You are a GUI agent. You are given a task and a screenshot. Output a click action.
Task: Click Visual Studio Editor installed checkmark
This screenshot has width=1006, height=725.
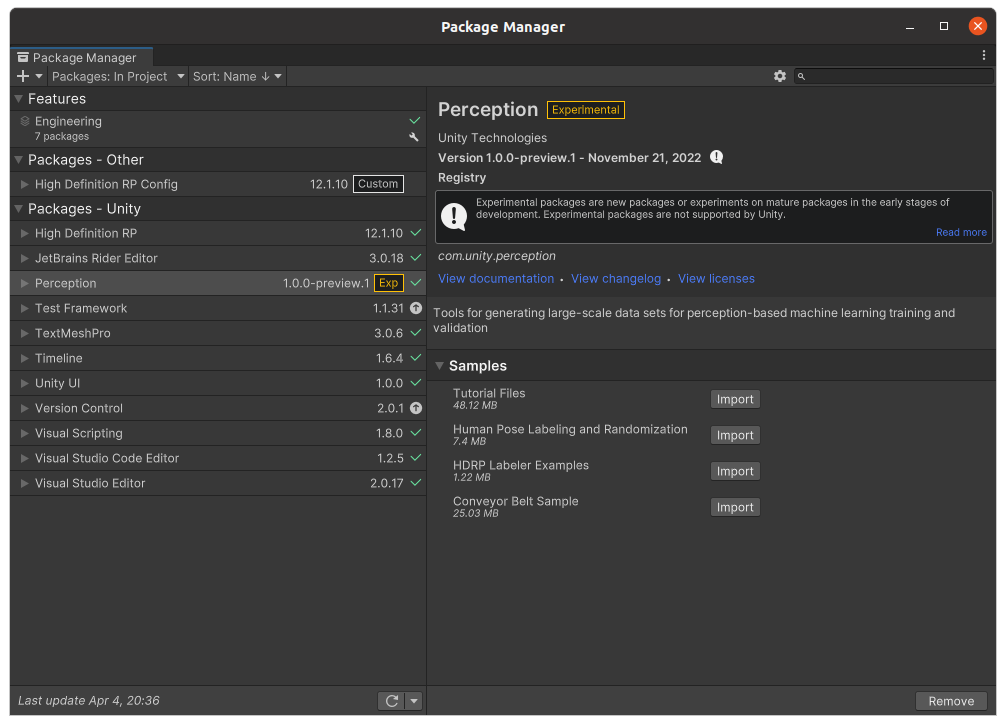coord(416,483)
